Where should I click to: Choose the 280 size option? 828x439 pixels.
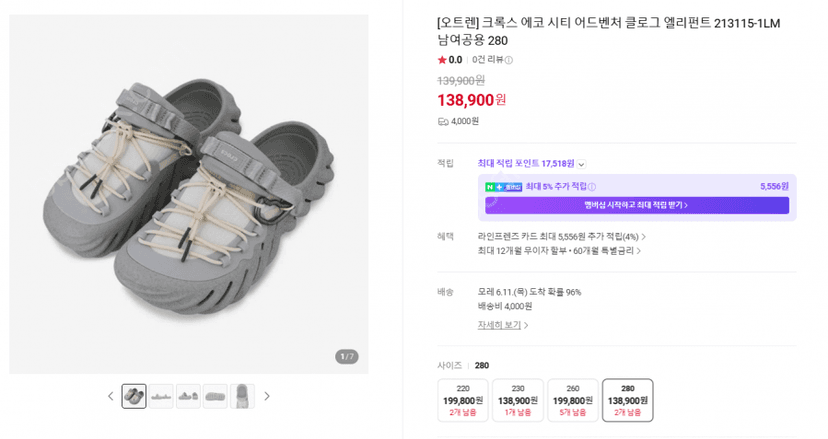[627, 400]
